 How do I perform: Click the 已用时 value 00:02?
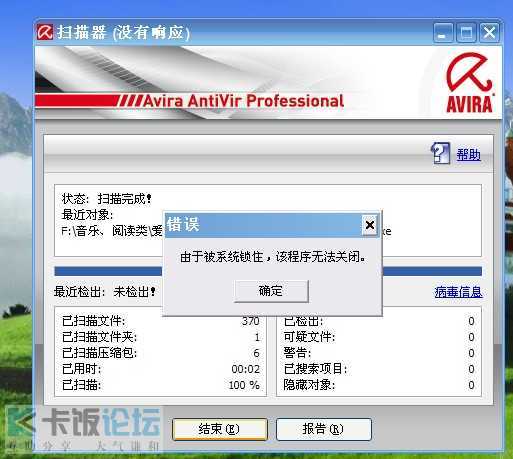[246, 369]
